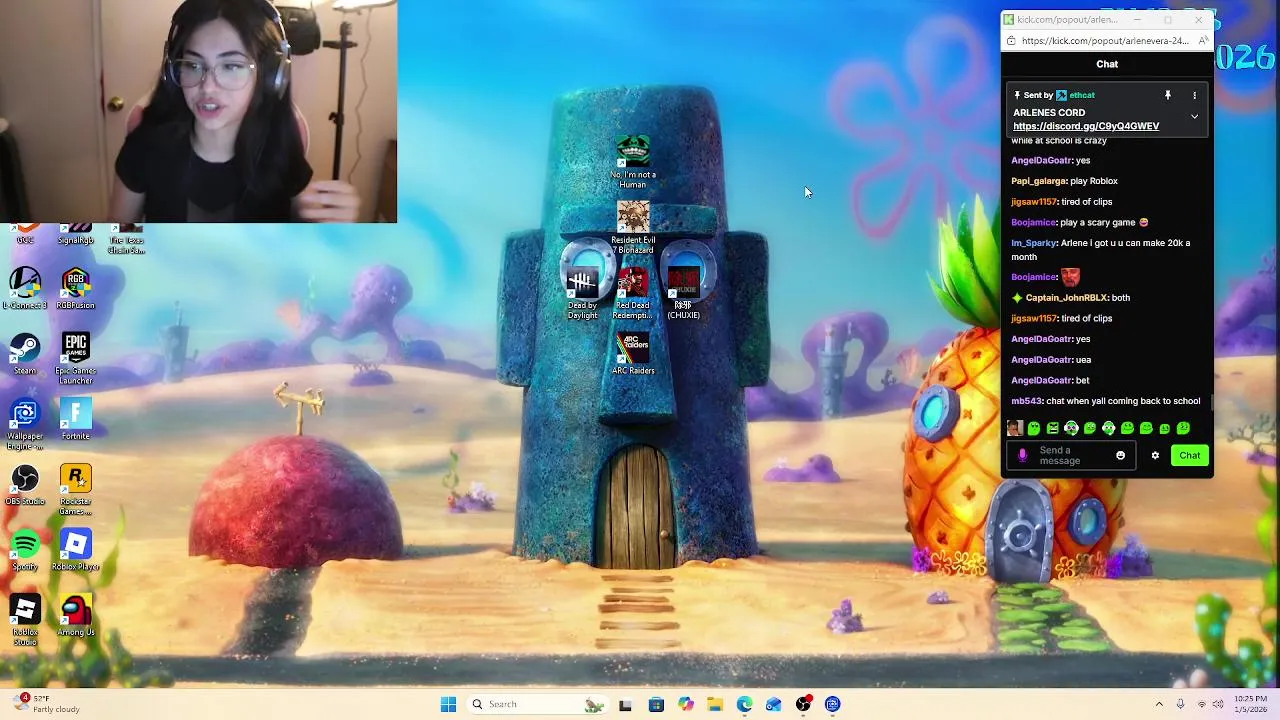Click Captain_JohnRBLX username in chat

point(1066,298)
